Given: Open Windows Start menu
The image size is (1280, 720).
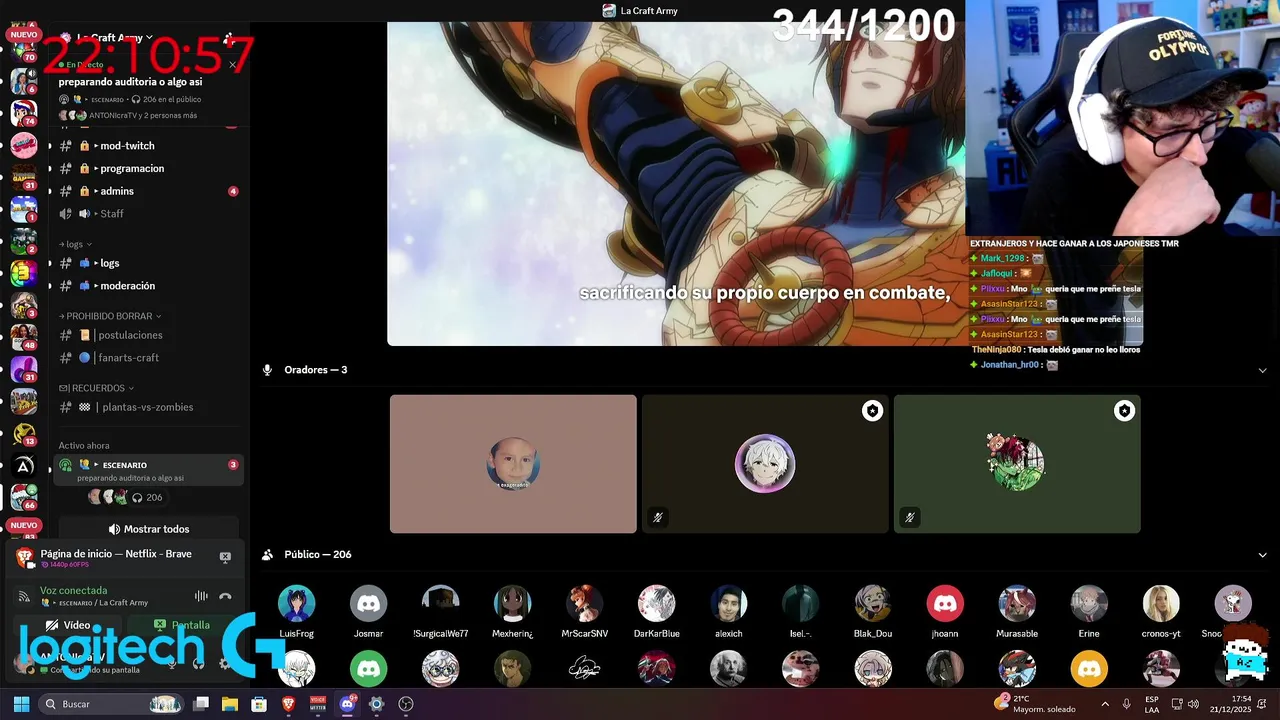Looking at the screenshot, I should [x=21, y=704].
